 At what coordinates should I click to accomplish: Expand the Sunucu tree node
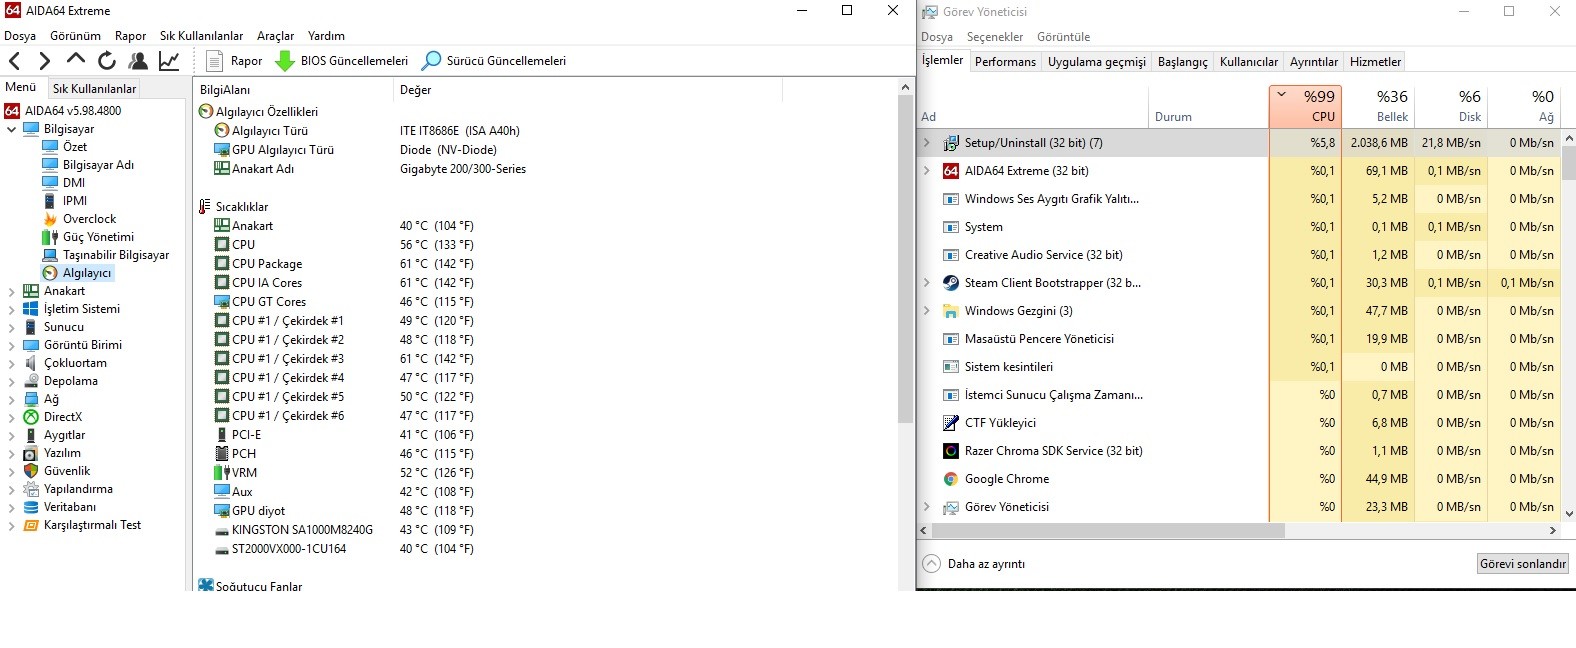click(x=11, y=327)
